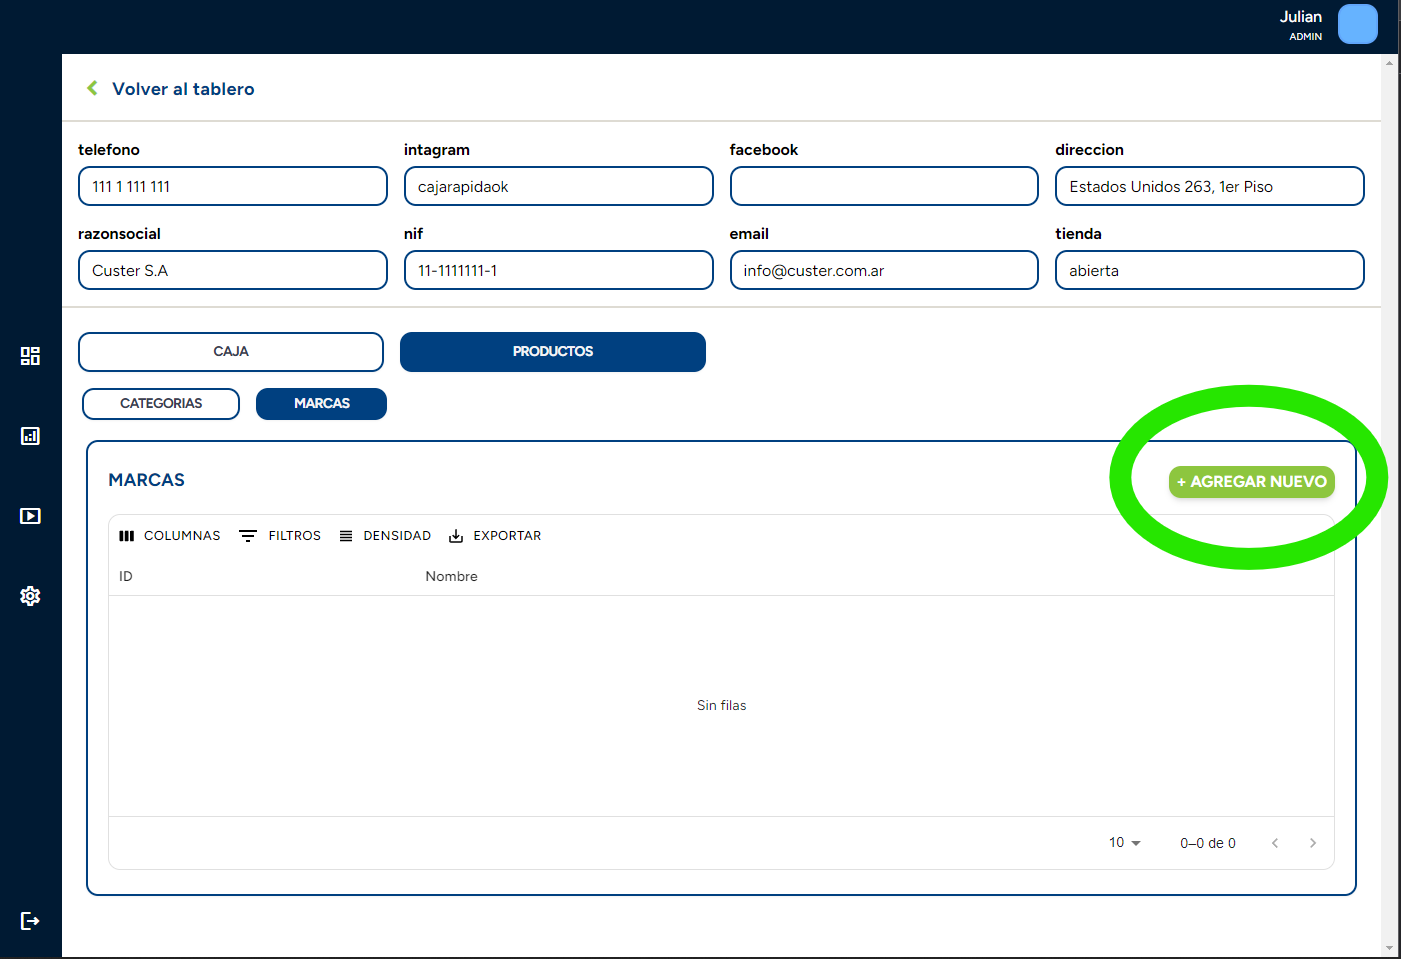Open the Filtros filter icon
Image resolution: width=1401 pixels, height=959 pixels.
coord(247,535)
